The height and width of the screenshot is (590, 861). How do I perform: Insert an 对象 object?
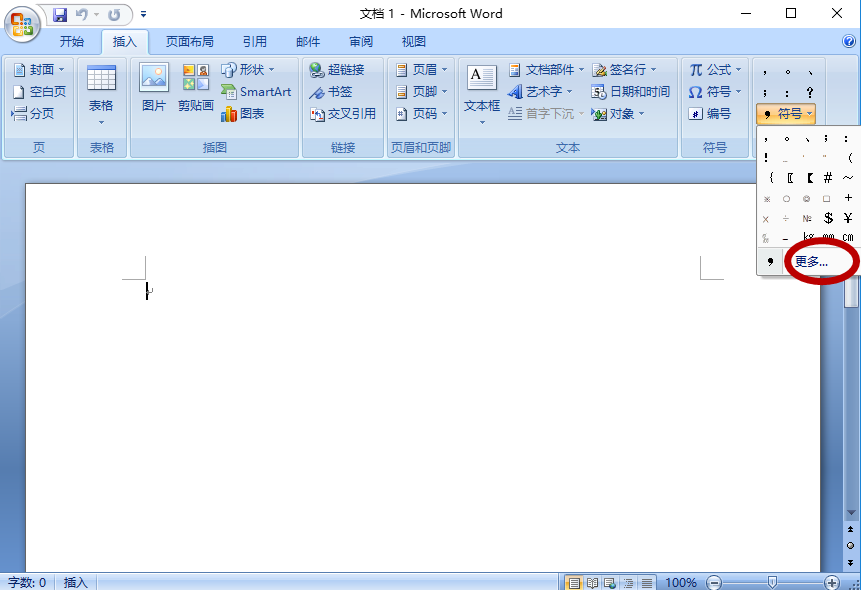coord(618,114)
